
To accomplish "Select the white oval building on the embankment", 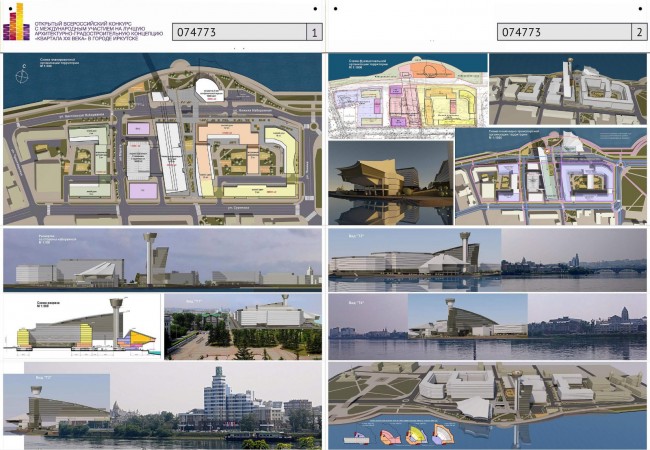I will click(210, 90).
